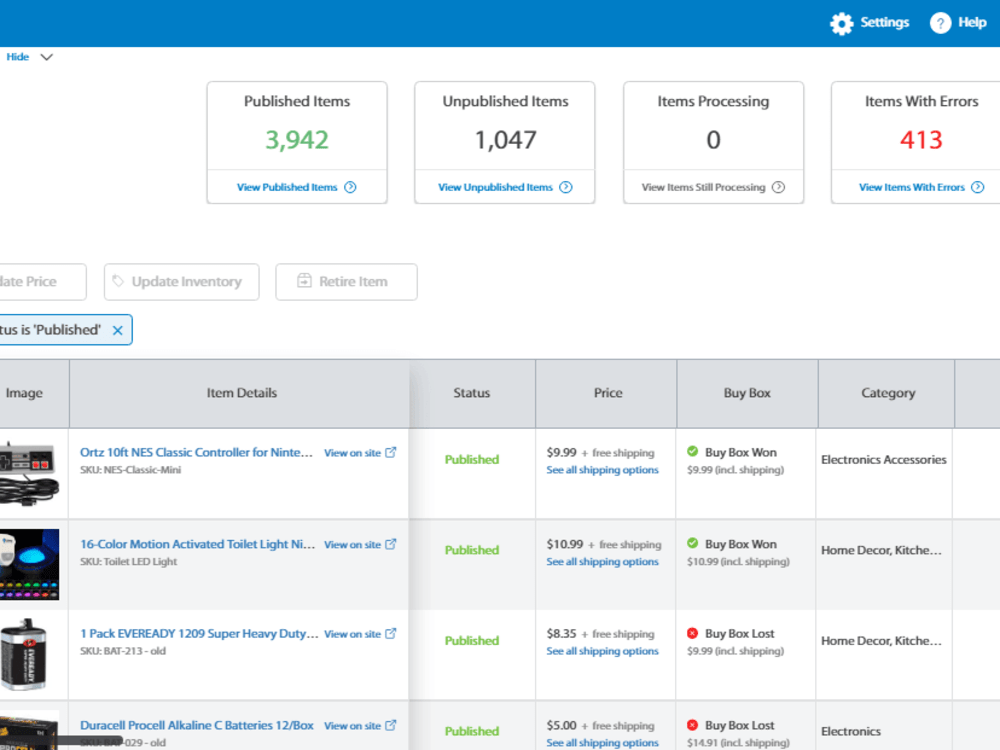Collapse the summary with the Hide chevron
1000x750 pixels.
[x=47, y=57]
